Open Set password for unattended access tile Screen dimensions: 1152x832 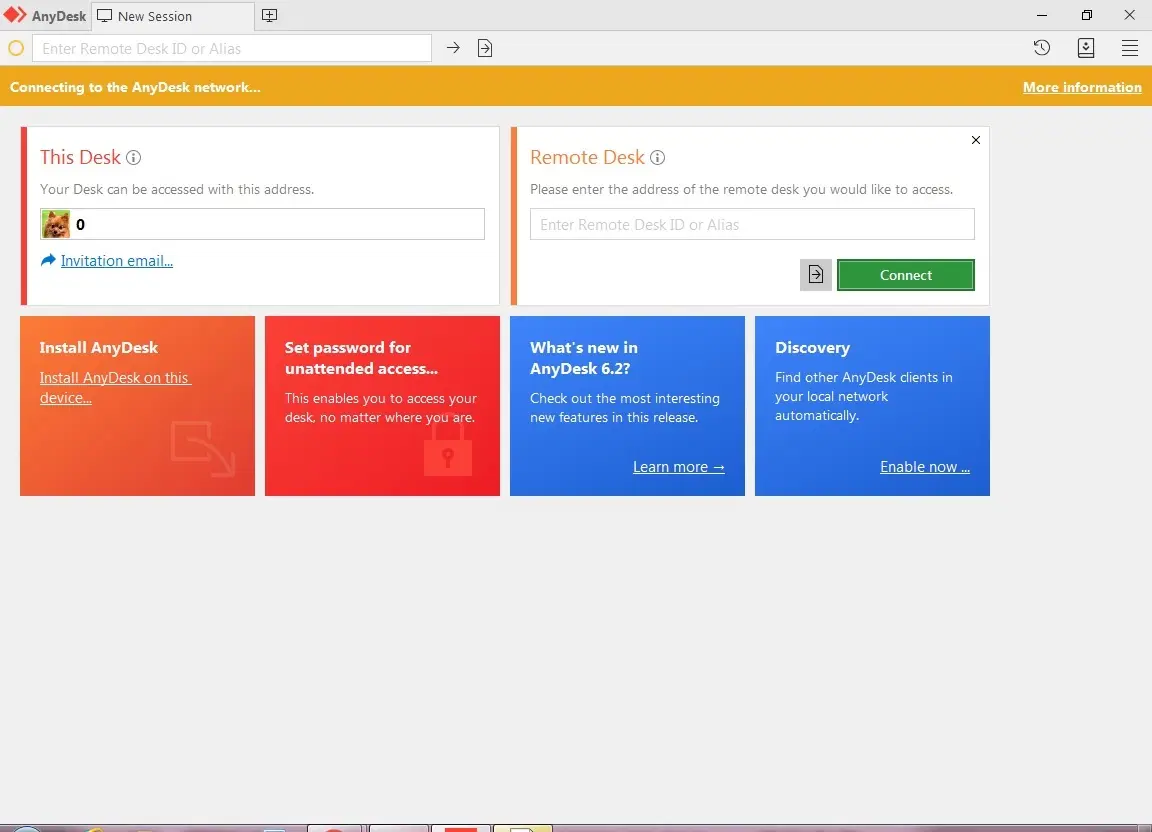click(x=382, y=406)
